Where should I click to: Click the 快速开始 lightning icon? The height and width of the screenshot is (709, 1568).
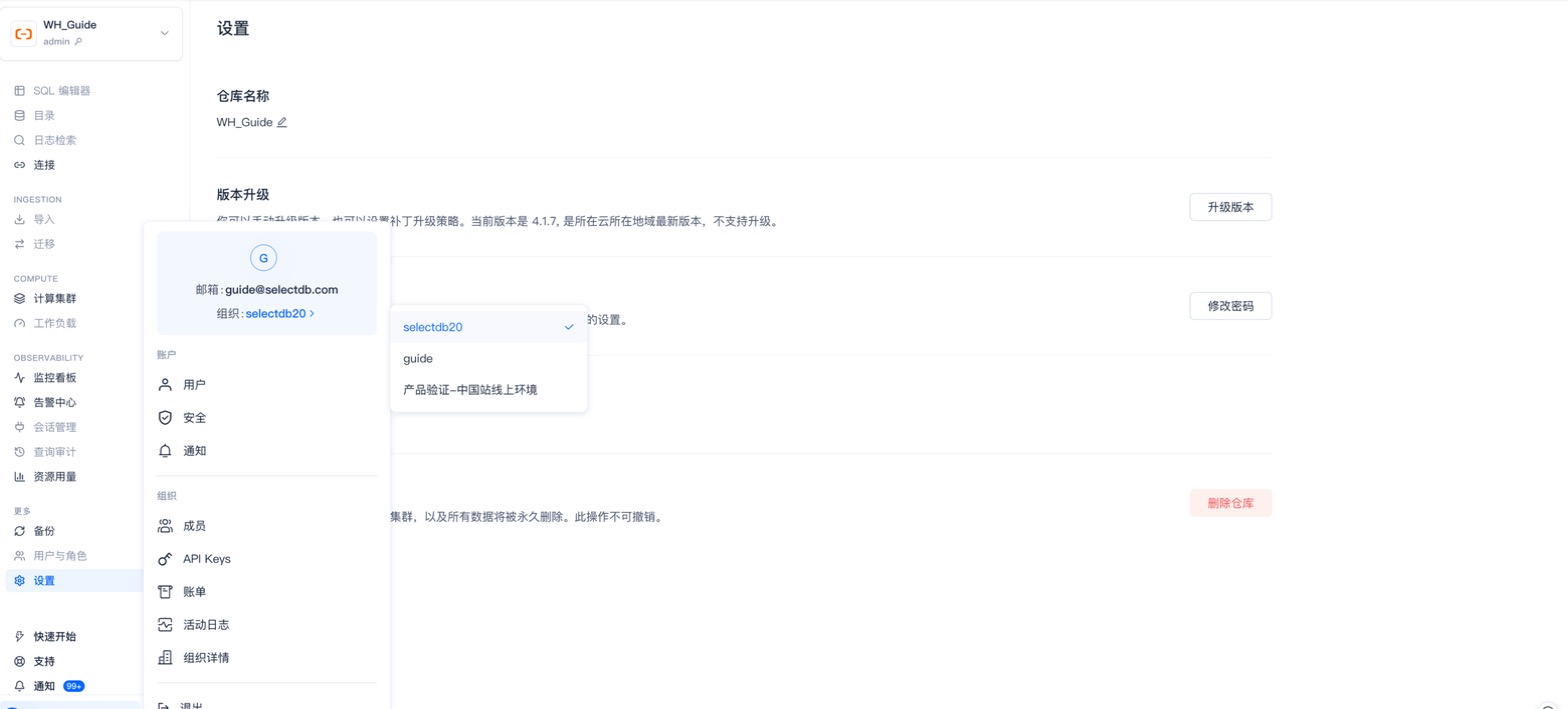[19, 637]
